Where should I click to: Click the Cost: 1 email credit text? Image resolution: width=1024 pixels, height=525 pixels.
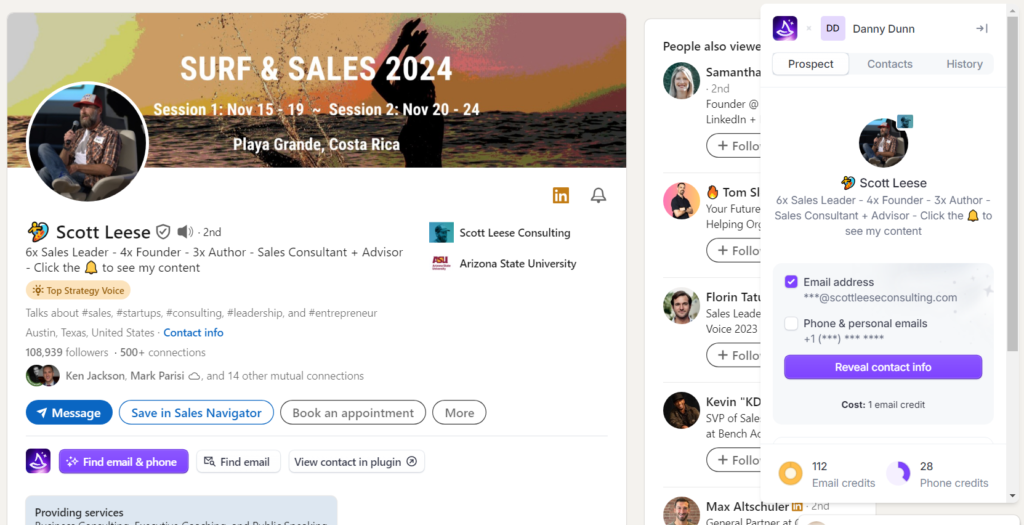pos(883,405)
